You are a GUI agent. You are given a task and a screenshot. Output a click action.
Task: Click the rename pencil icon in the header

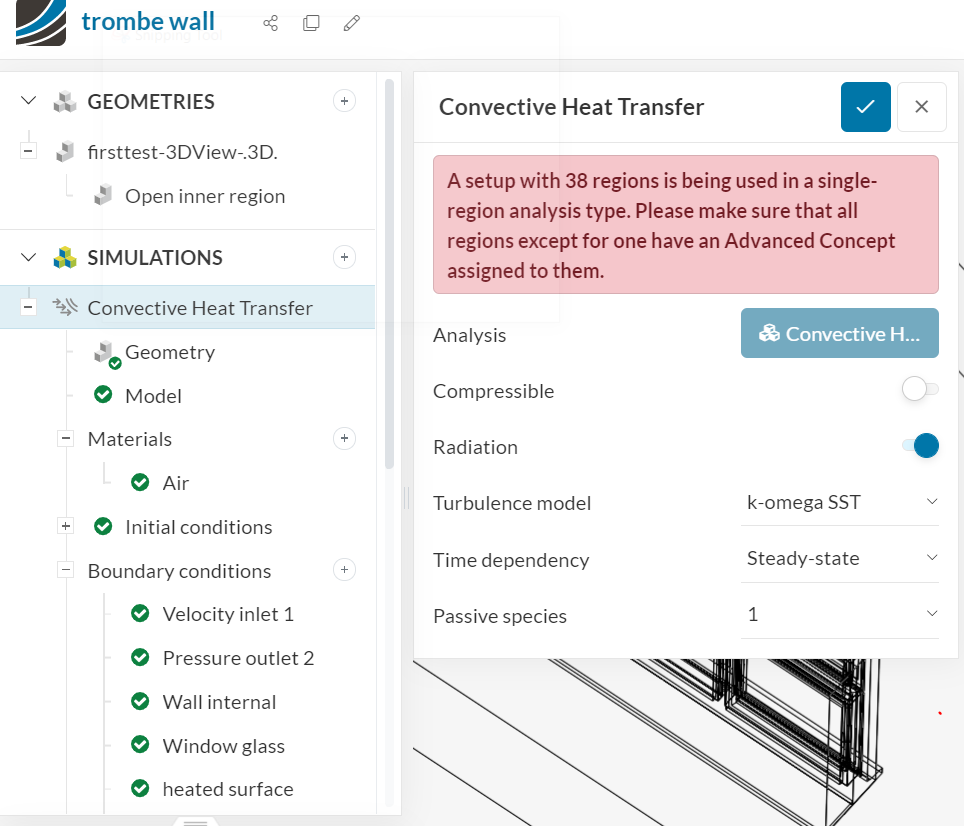pos(351,23)
